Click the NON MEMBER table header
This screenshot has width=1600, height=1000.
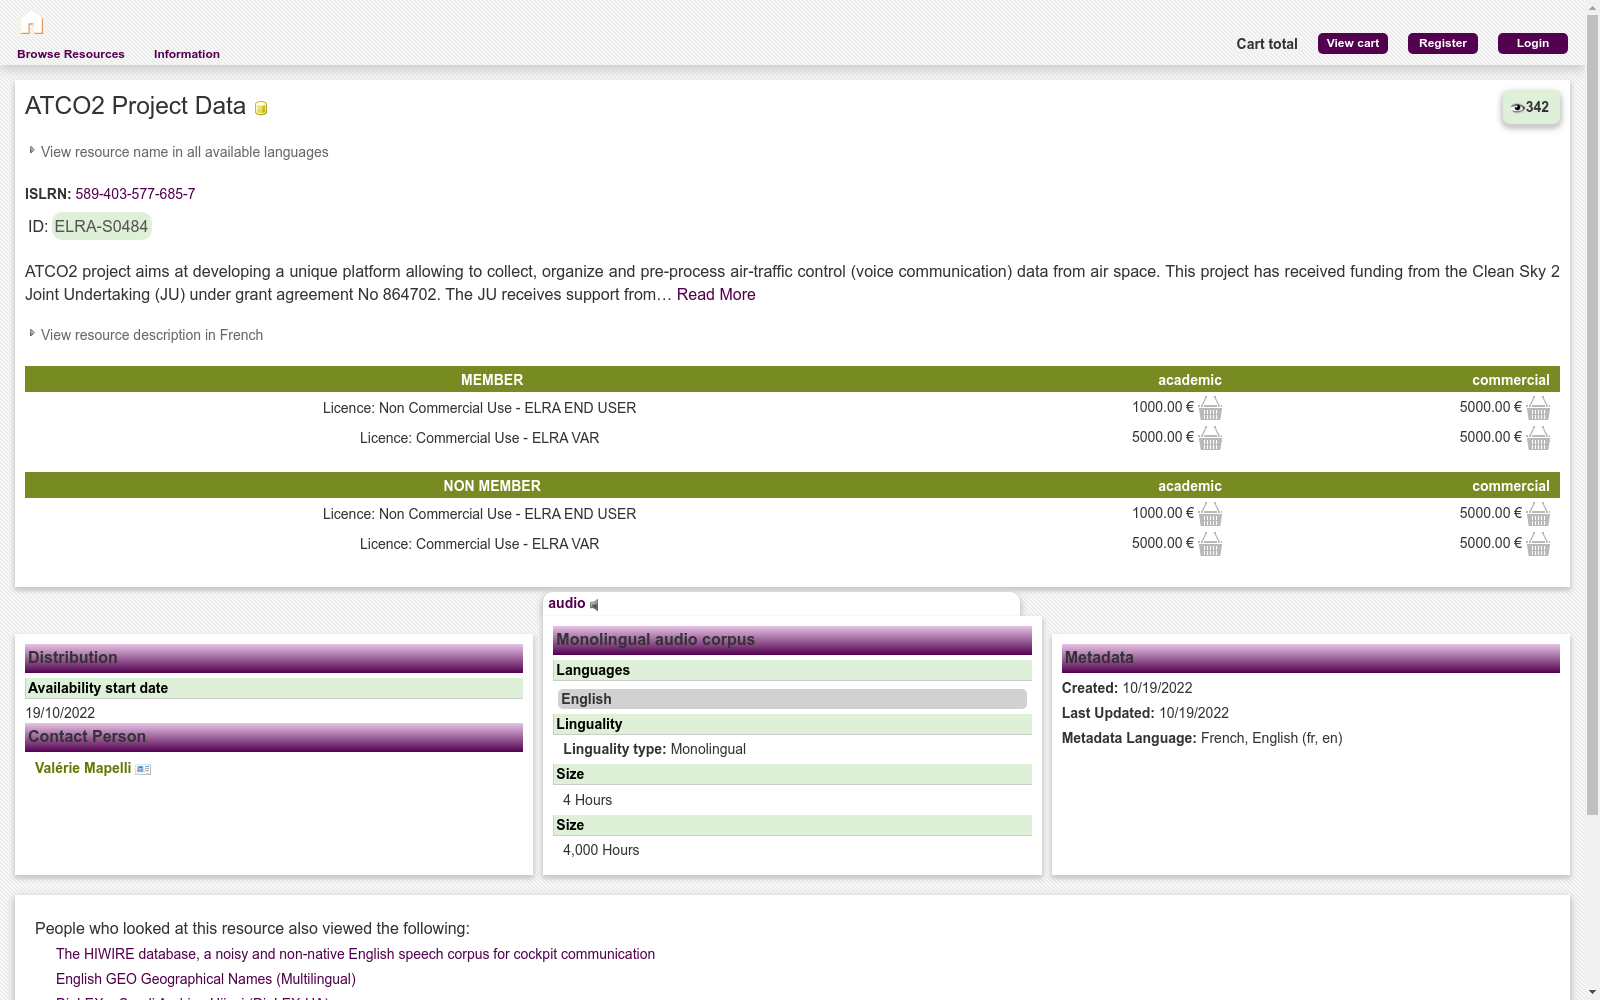click(492, 486)
